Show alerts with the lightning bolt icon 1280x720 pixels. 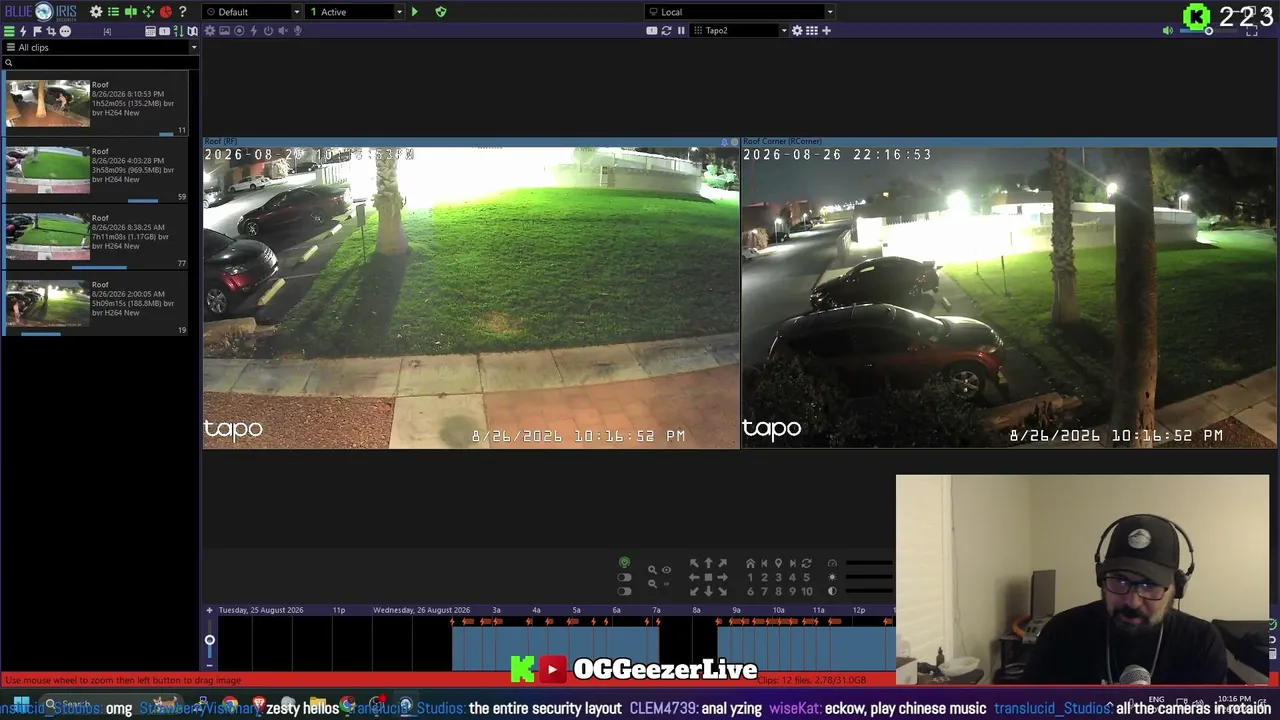tap(23, 31)
